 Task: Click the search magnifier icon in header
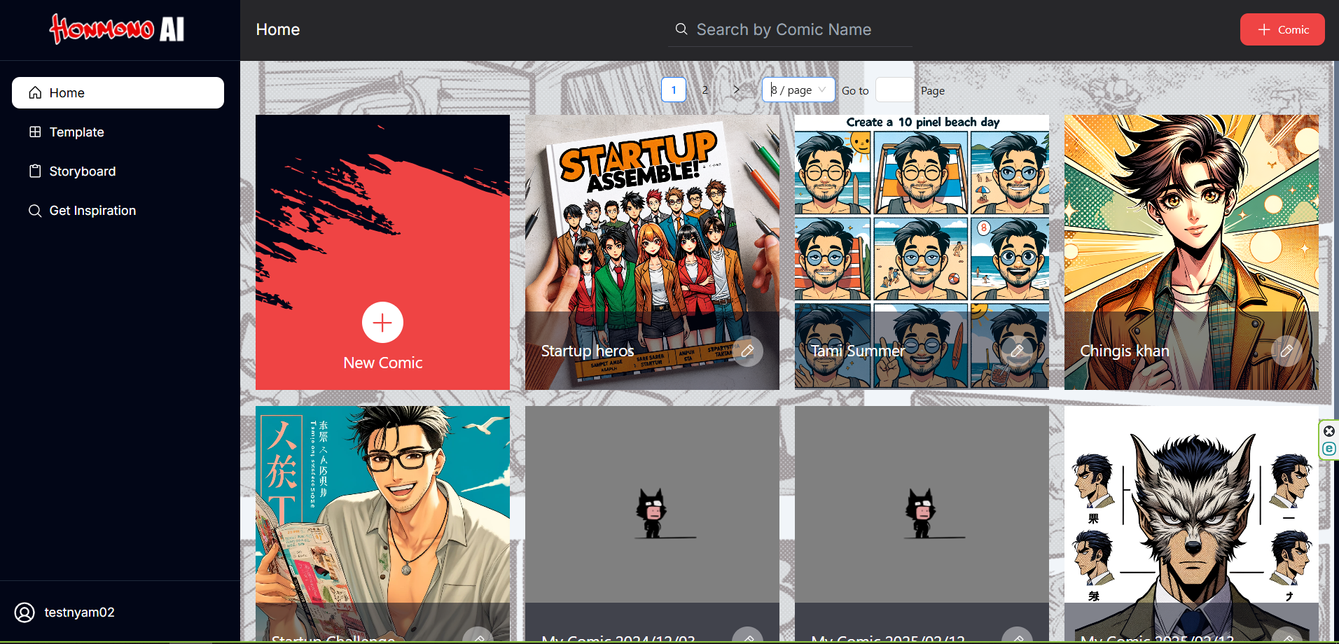tap(682, 30)
